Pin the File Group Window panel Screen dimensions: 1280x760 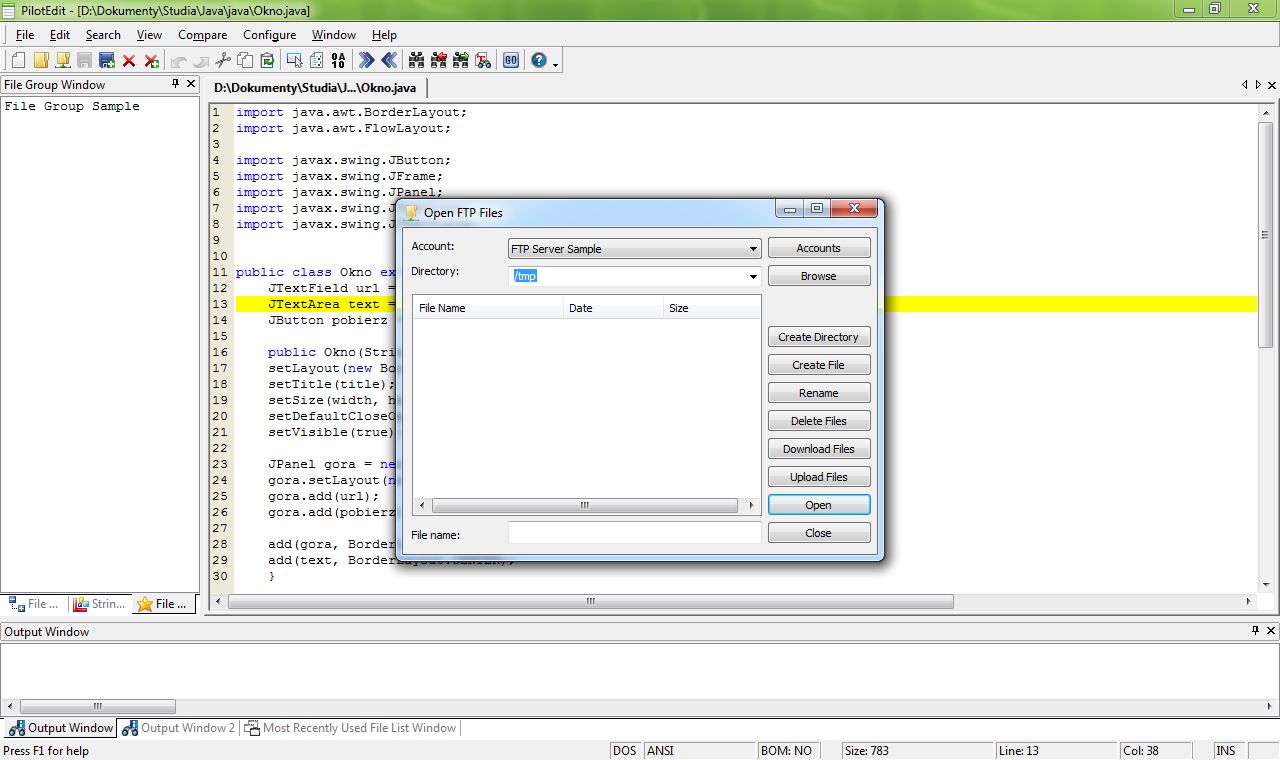[x=176, y=85]
